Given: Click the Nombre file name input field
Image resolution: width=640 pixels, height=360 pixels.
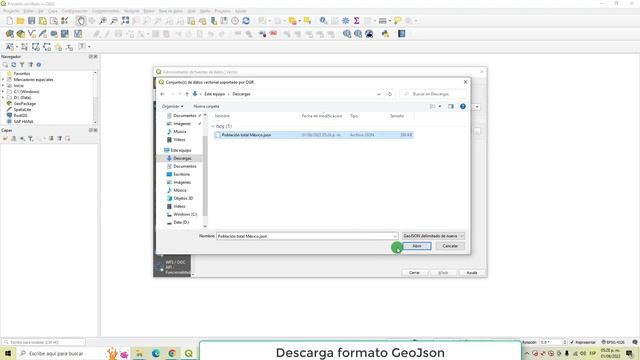Looking at the screenshot, I should (x=307, y=236).
